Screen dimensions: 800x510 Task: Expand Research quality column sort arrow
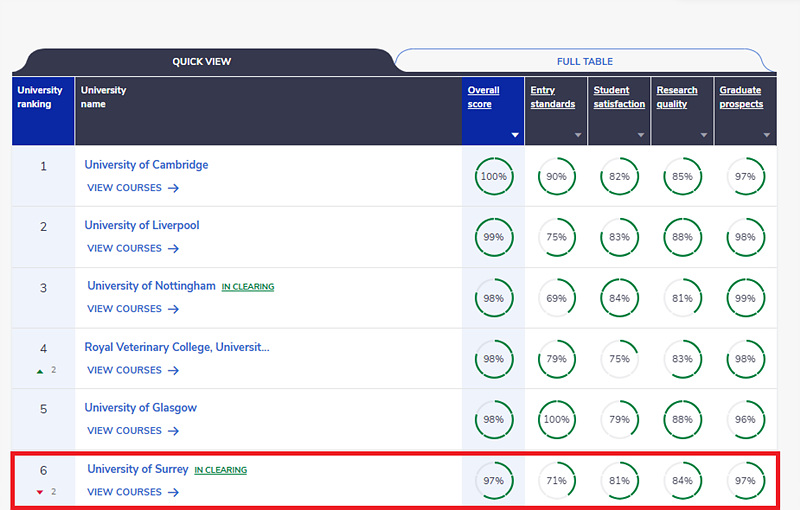704,135
